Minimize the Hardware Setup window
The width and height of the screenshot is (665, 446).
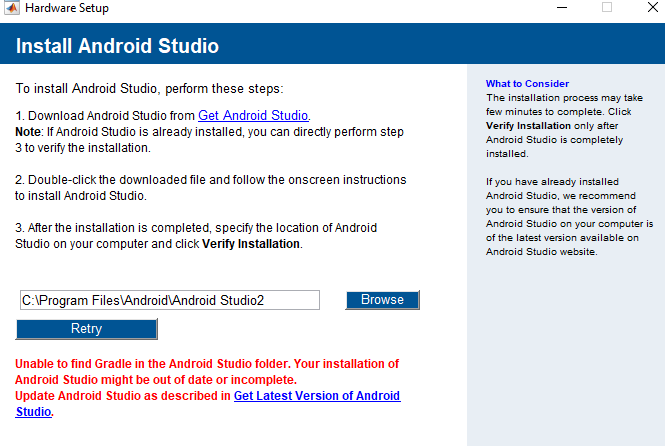pos(558,8)
